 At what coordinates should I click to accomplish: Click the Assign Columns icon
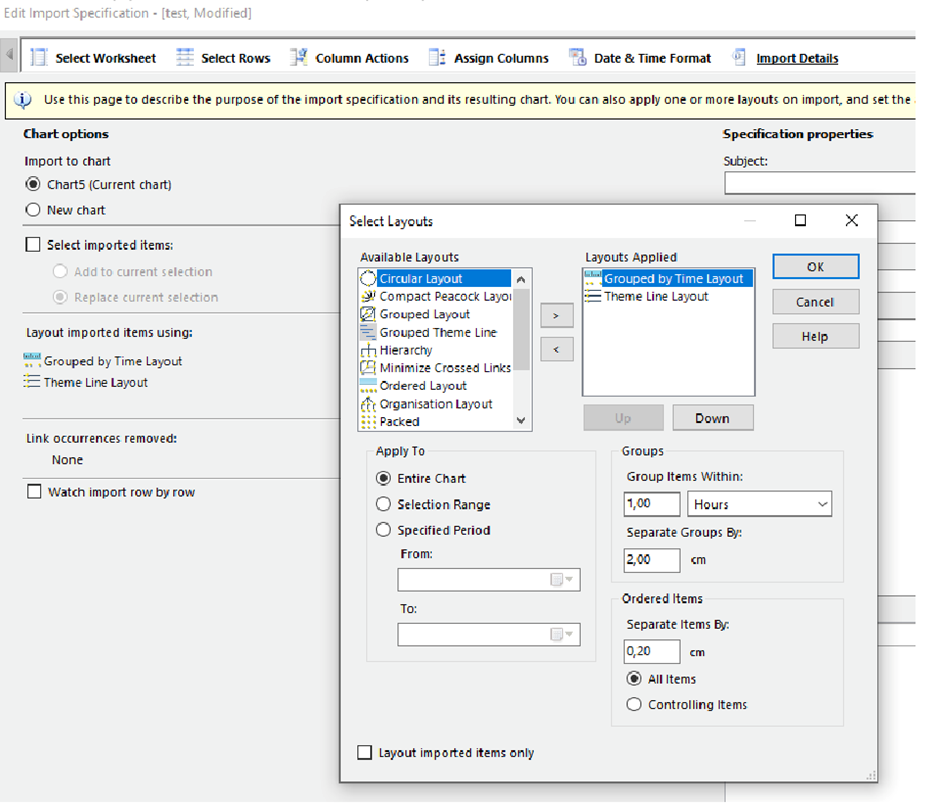(x=437, y=57)
